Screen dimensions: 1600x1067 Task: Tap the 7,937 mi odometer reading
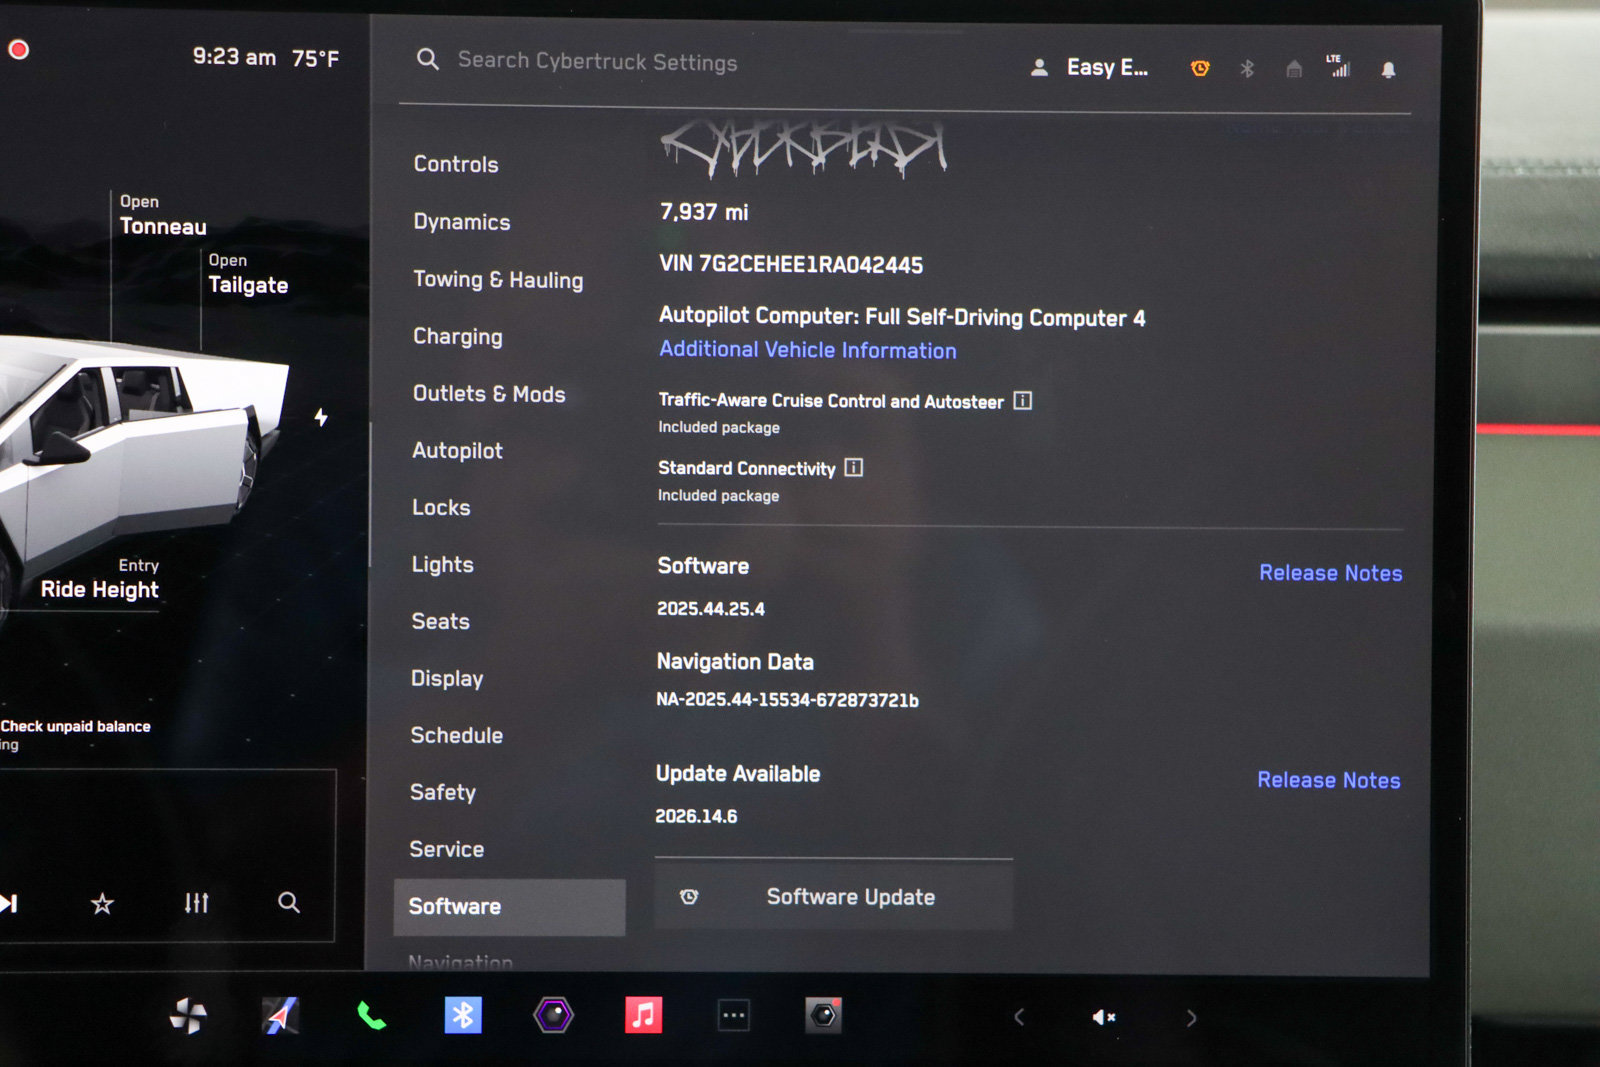703,212
